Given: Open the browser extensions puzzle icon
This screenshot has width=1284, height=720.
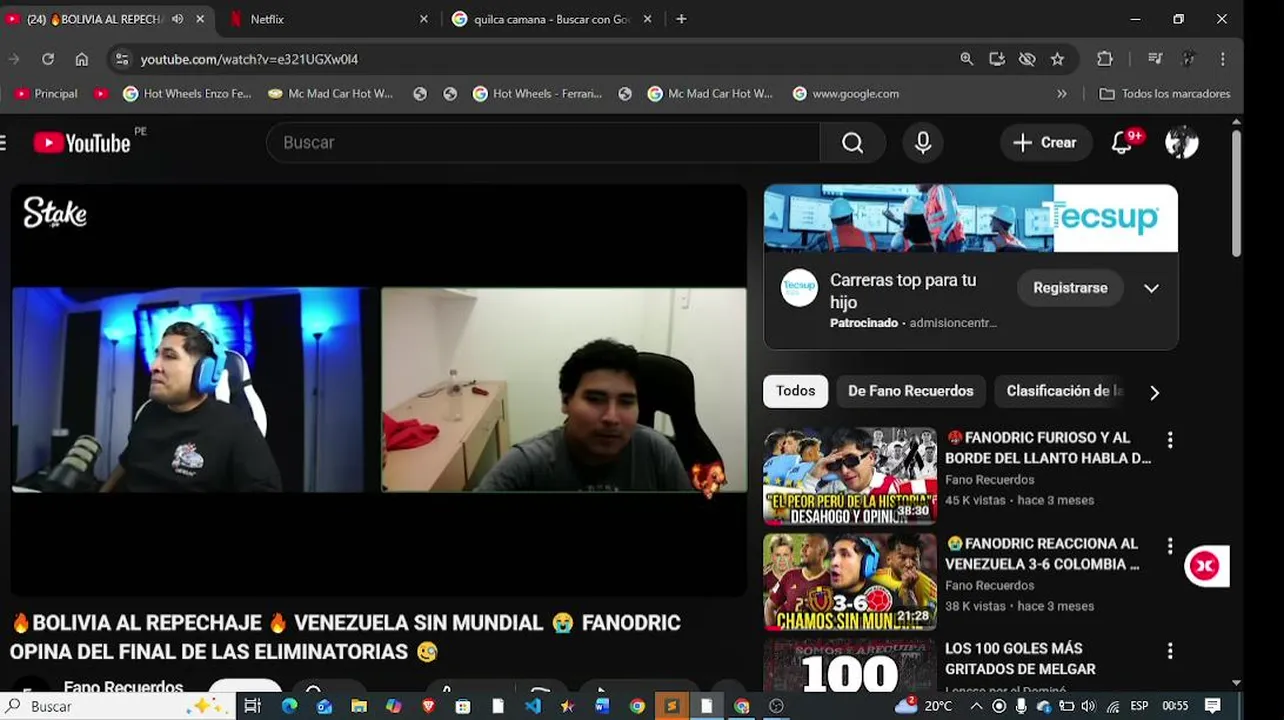Looking at the screenshot, I should click(x=1105, y=59).
